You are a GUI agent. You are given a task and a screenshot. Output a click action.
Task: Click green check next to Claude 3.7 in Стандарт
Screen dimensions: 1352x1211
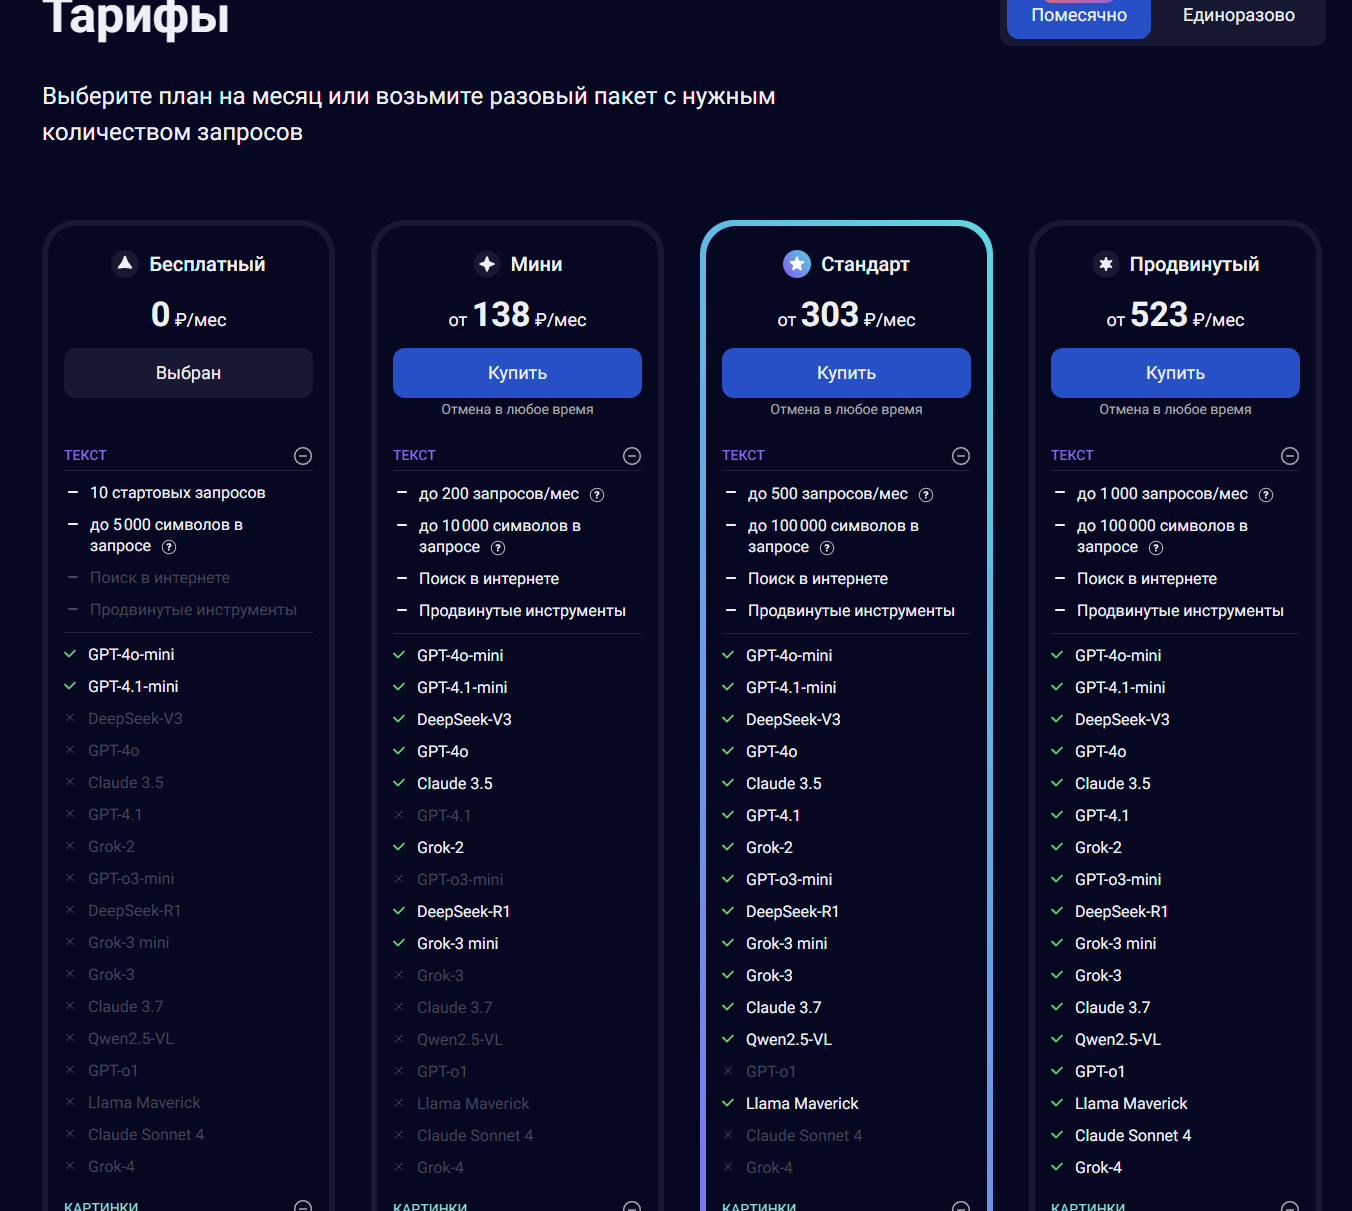pos(728,1007)
